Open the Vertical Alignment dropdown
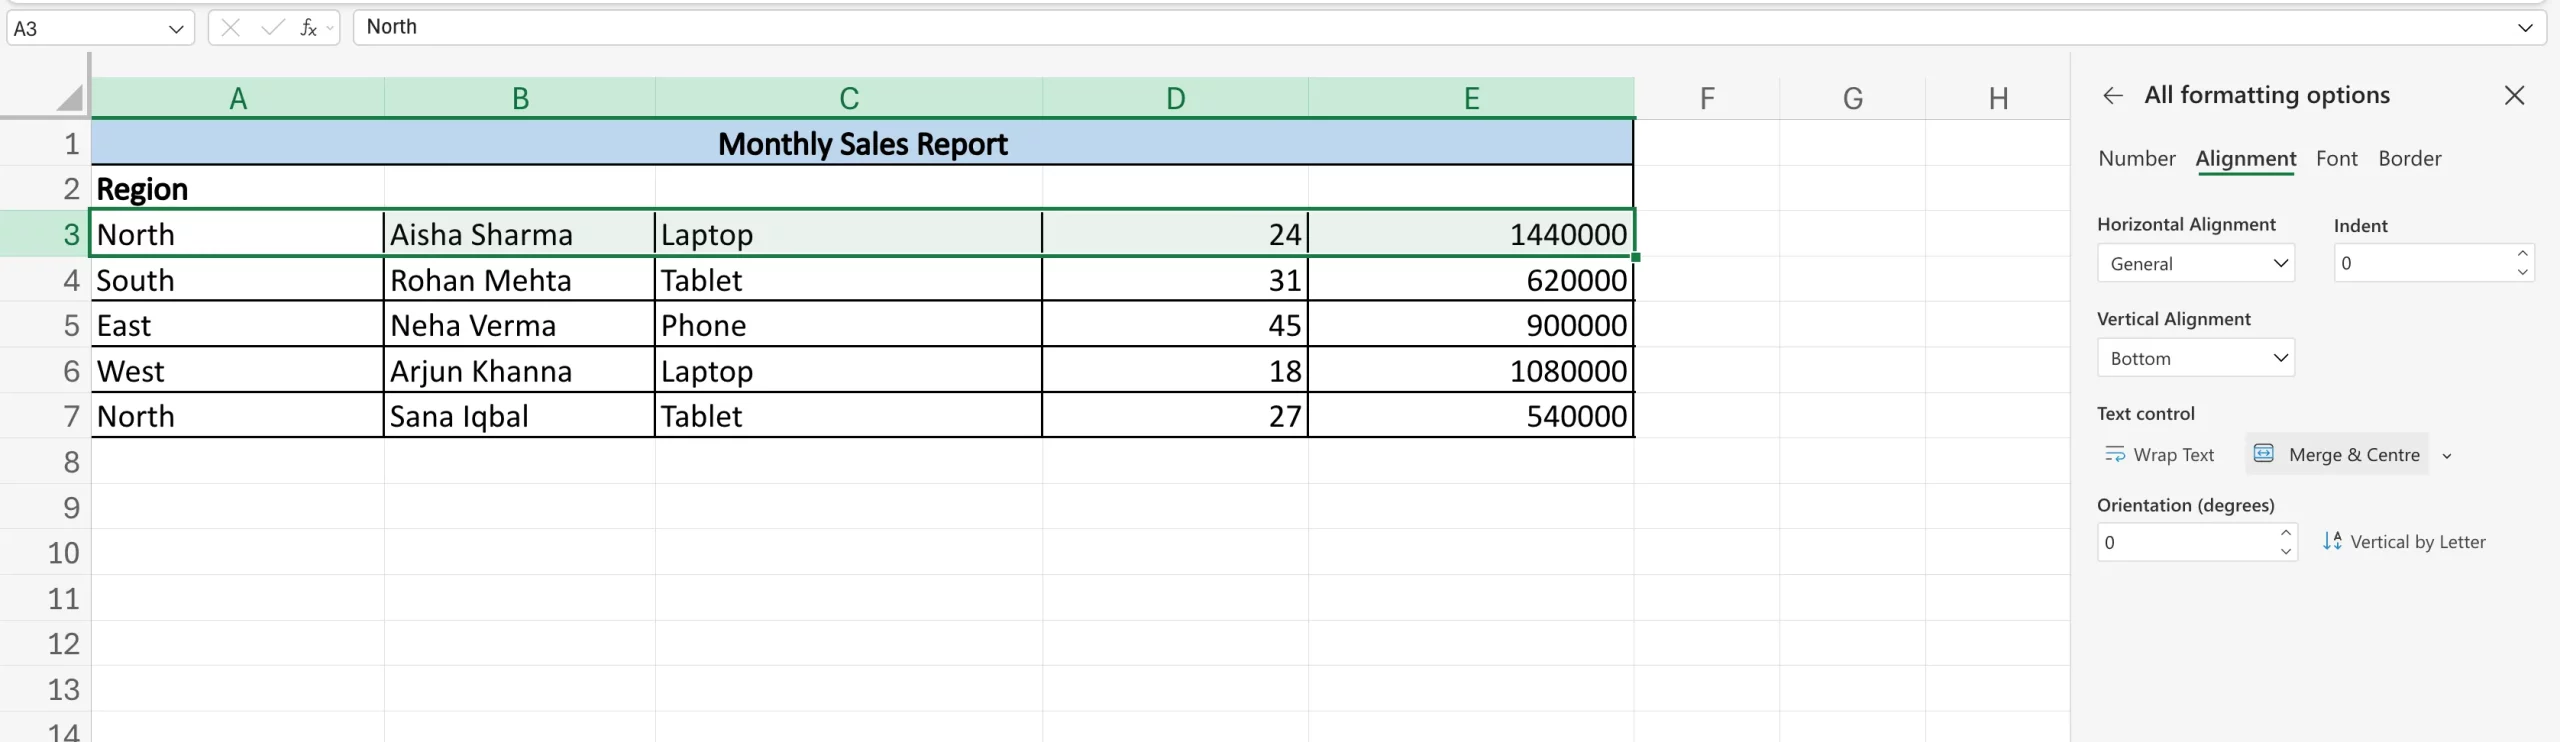2560x742 pixels. [x=2195, y=358]
